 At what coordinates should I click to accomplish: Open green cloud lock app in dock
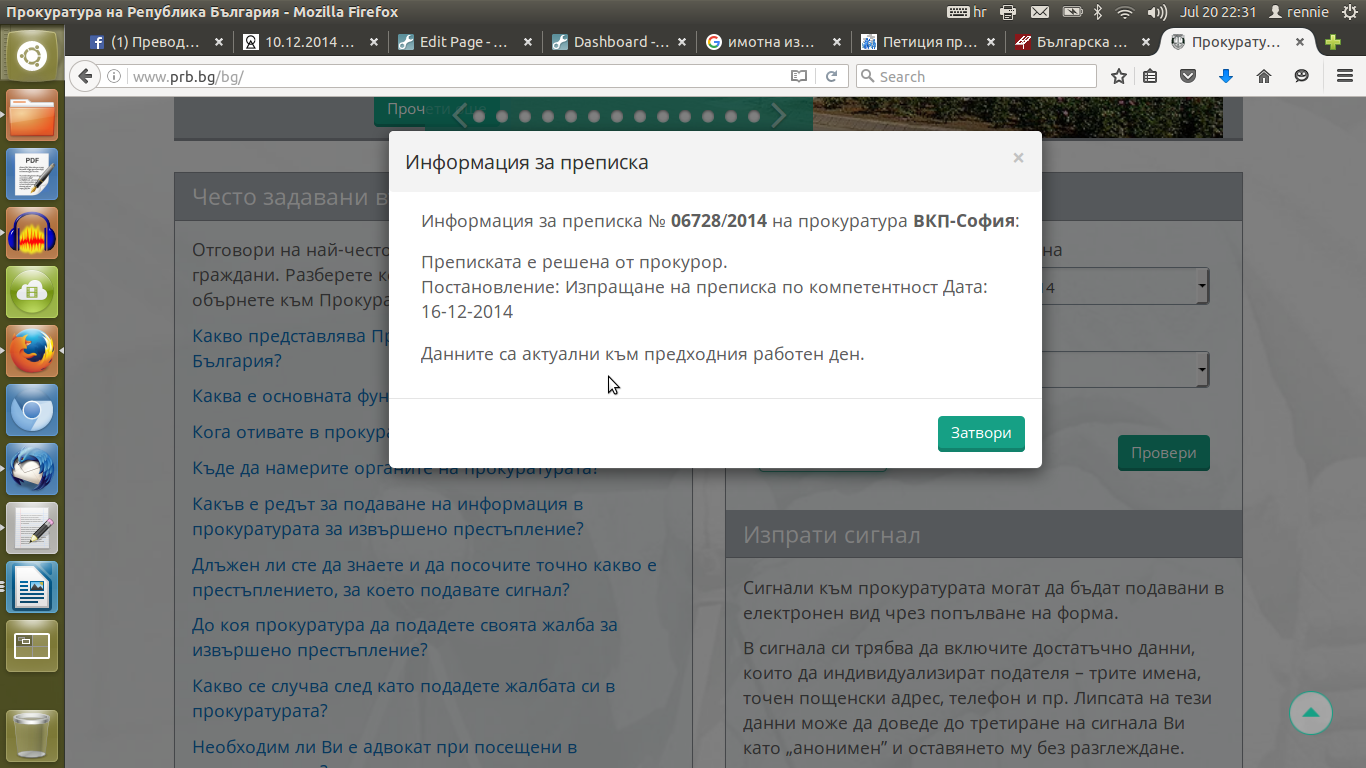coord(32,292)
